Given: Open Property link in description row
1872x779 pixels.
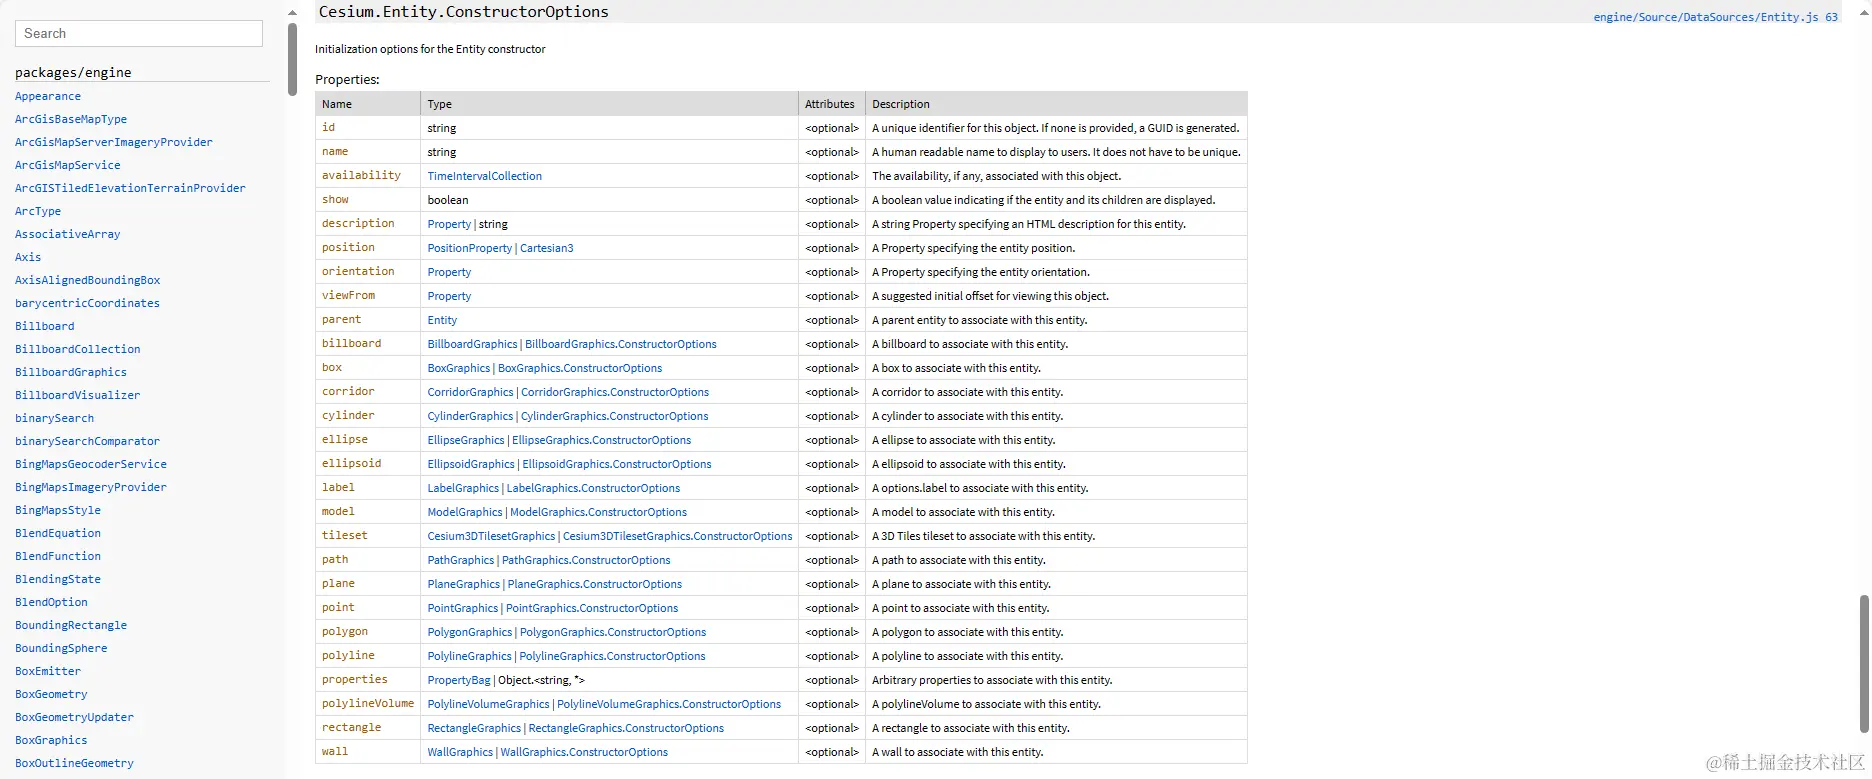Looking at the screenshot, I should 449,224.
